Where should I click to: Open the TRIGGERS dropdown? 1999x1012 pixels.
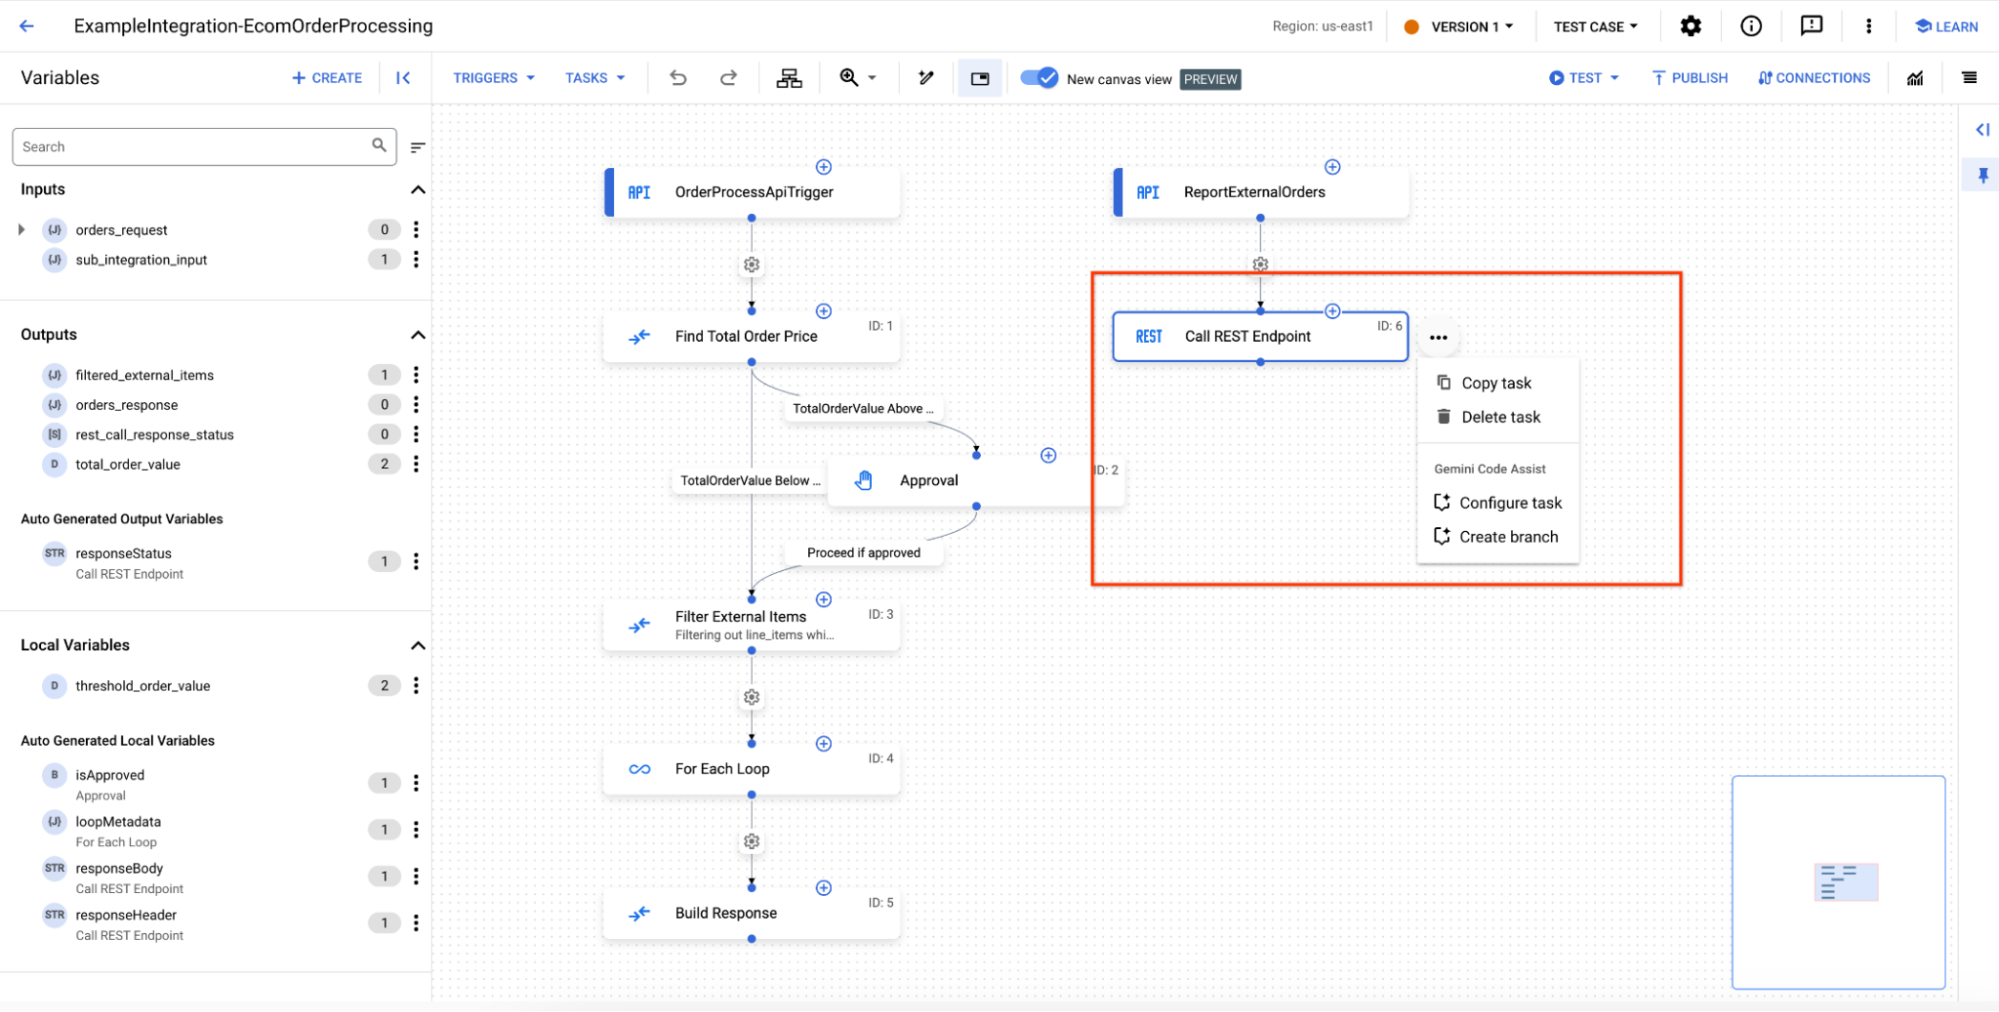point(493,78)
